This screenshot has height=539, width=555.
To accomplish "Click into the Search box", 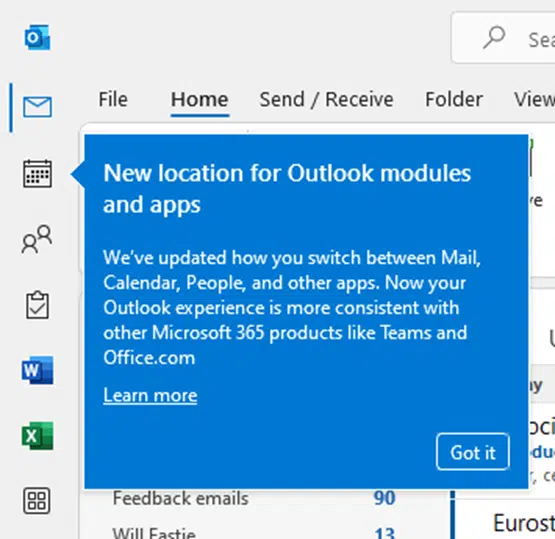I will (x=503, y=38).
